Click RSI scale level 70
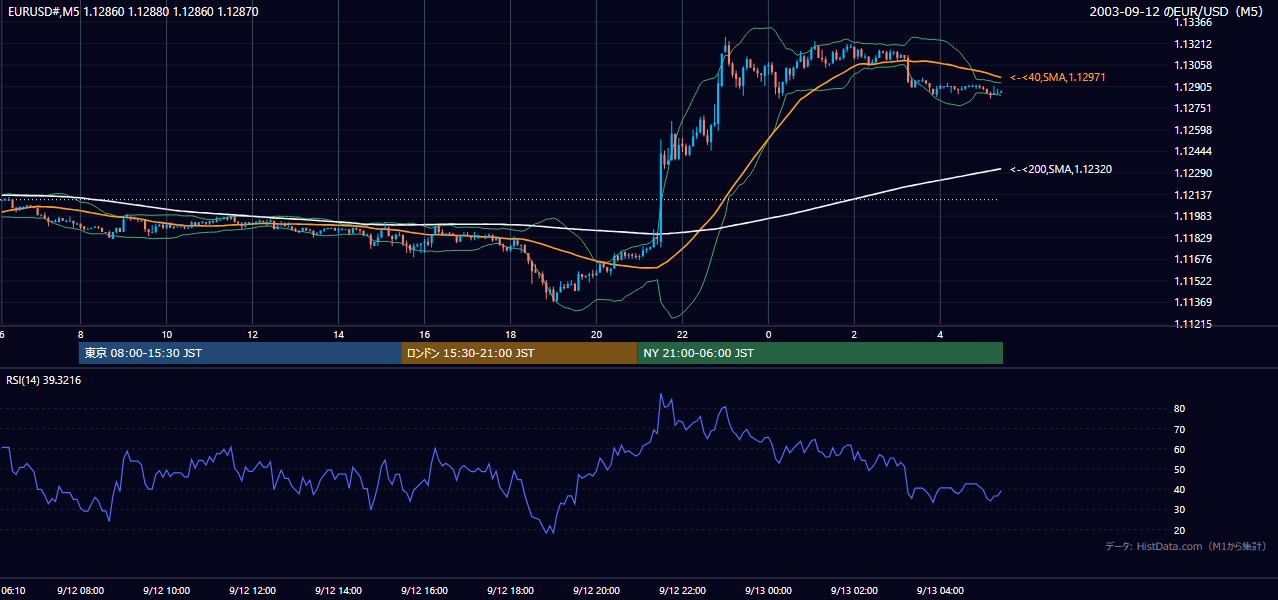The width and height of the screenshot is (1278, 600). tap(1180, 429)
